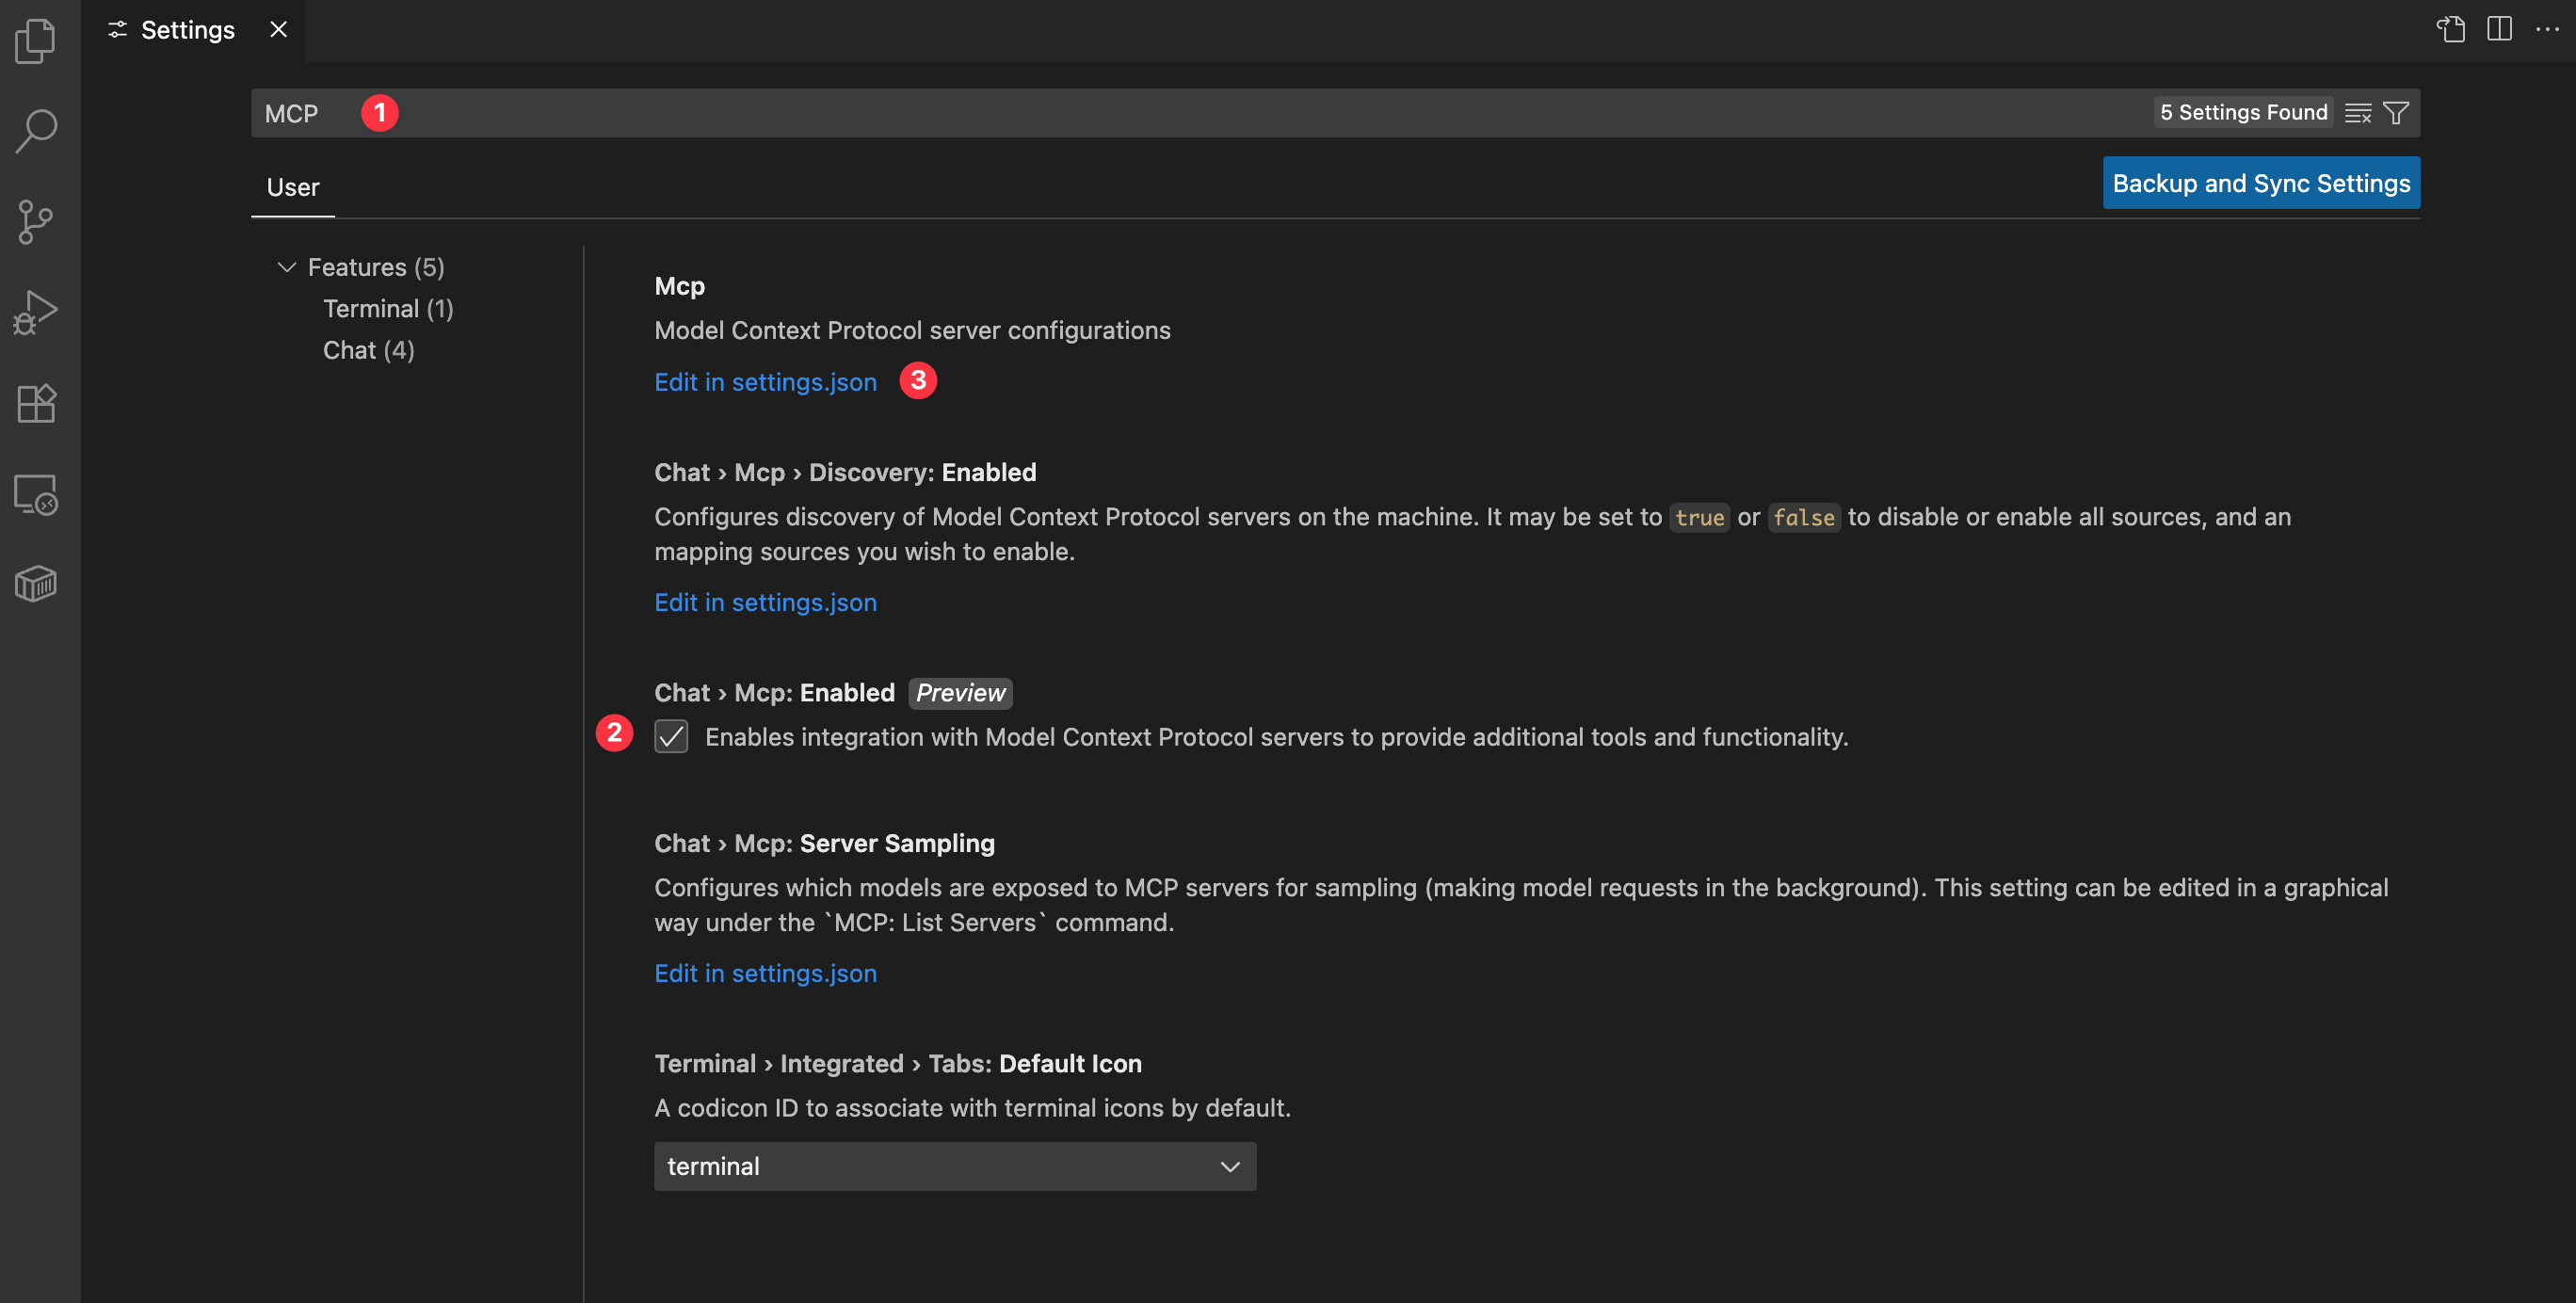This screenshot has width=2576, height=1303.
Task: Open the Run and Debug view
Action: coord(36,313)
